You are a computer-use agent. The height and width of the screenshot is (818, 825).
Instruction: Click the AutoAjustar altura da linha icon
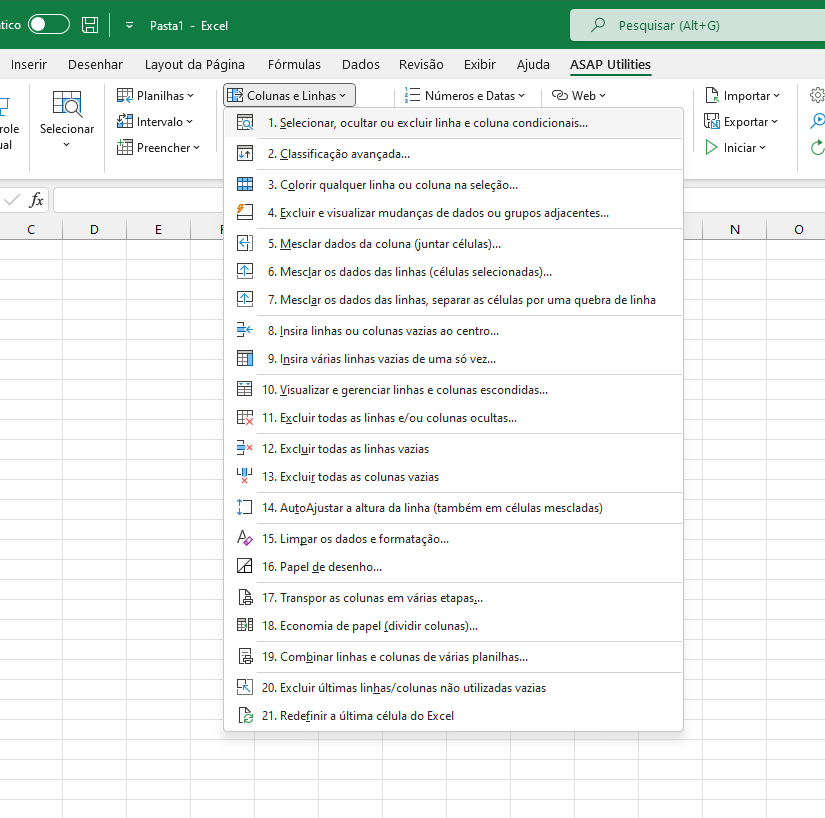click(x=245, y=507)
